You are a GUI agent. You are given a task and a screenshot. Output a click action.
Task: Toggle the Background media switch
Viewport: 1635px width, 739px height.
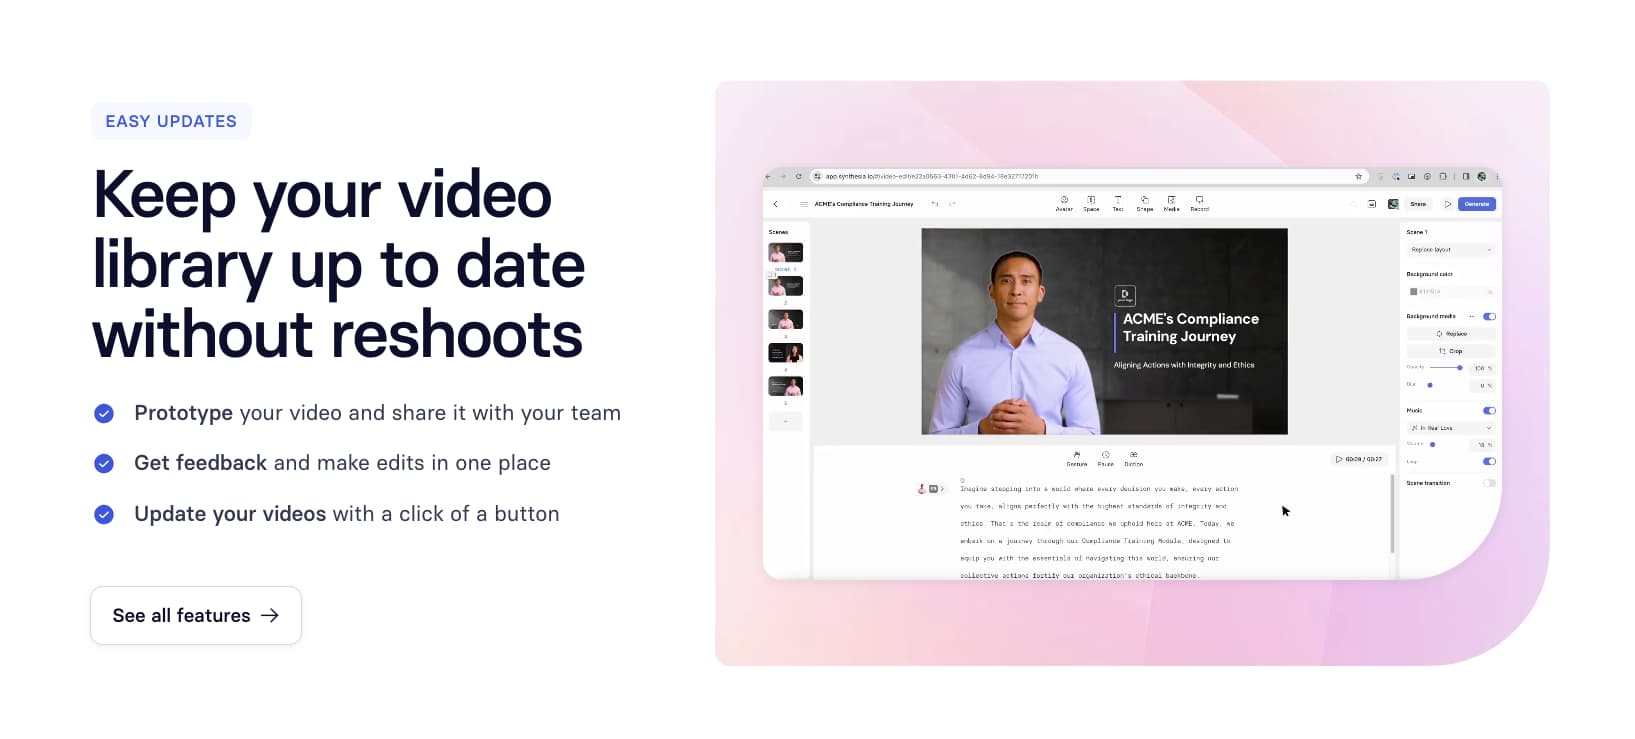[1489, 316]
